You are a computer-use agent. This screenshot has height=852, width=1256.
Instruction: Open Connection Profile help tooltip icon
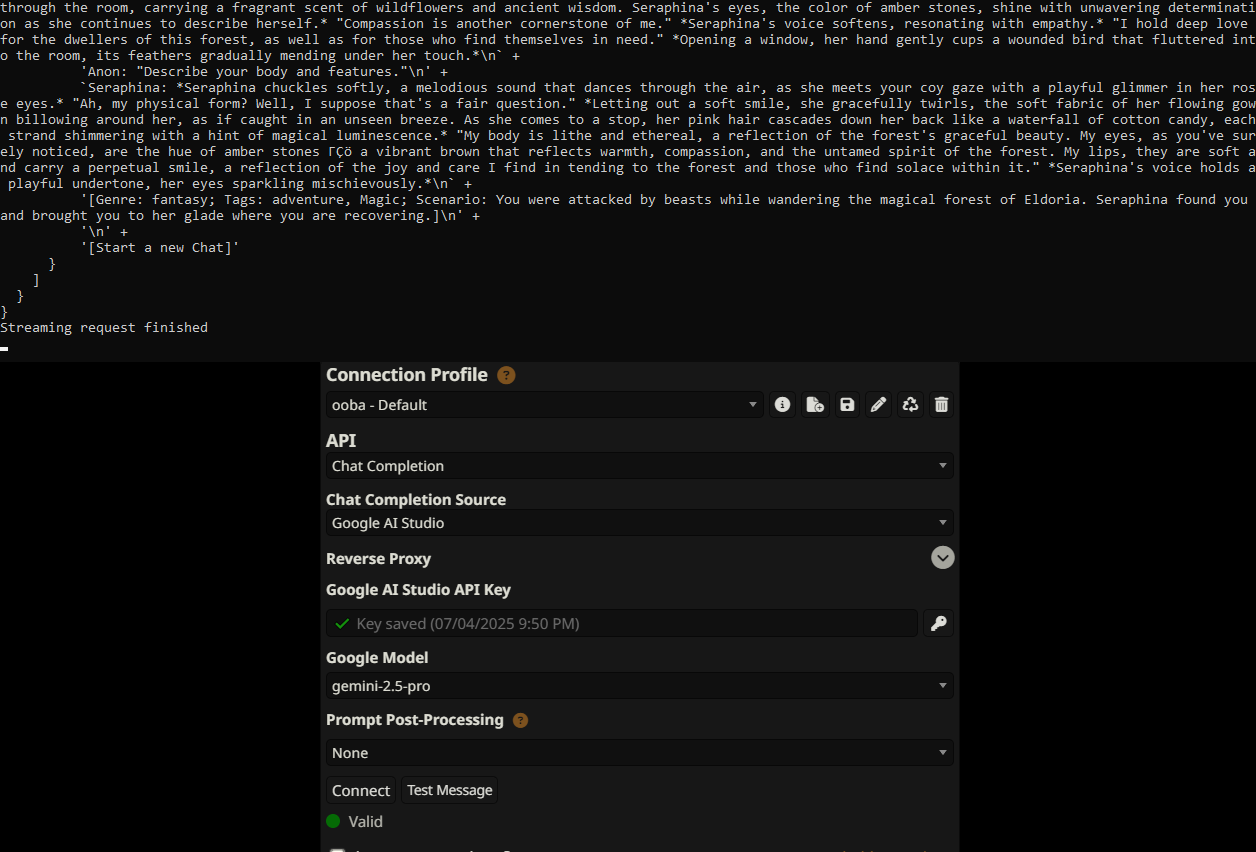(x=506, y=375)
